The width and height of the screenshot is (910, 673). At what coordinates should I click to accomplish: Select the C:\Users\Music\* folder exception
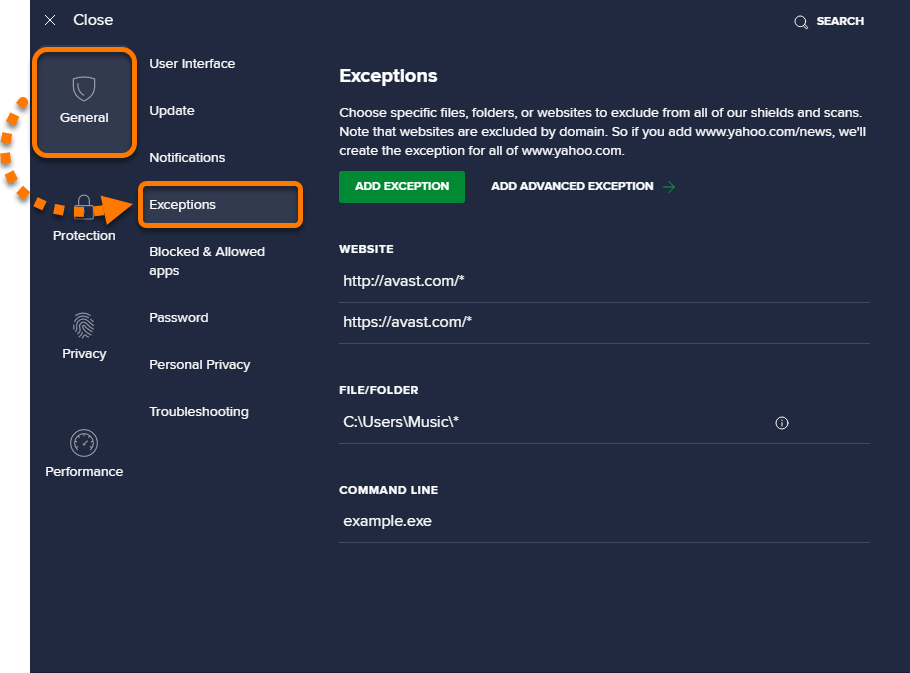(x=604, y=422)
